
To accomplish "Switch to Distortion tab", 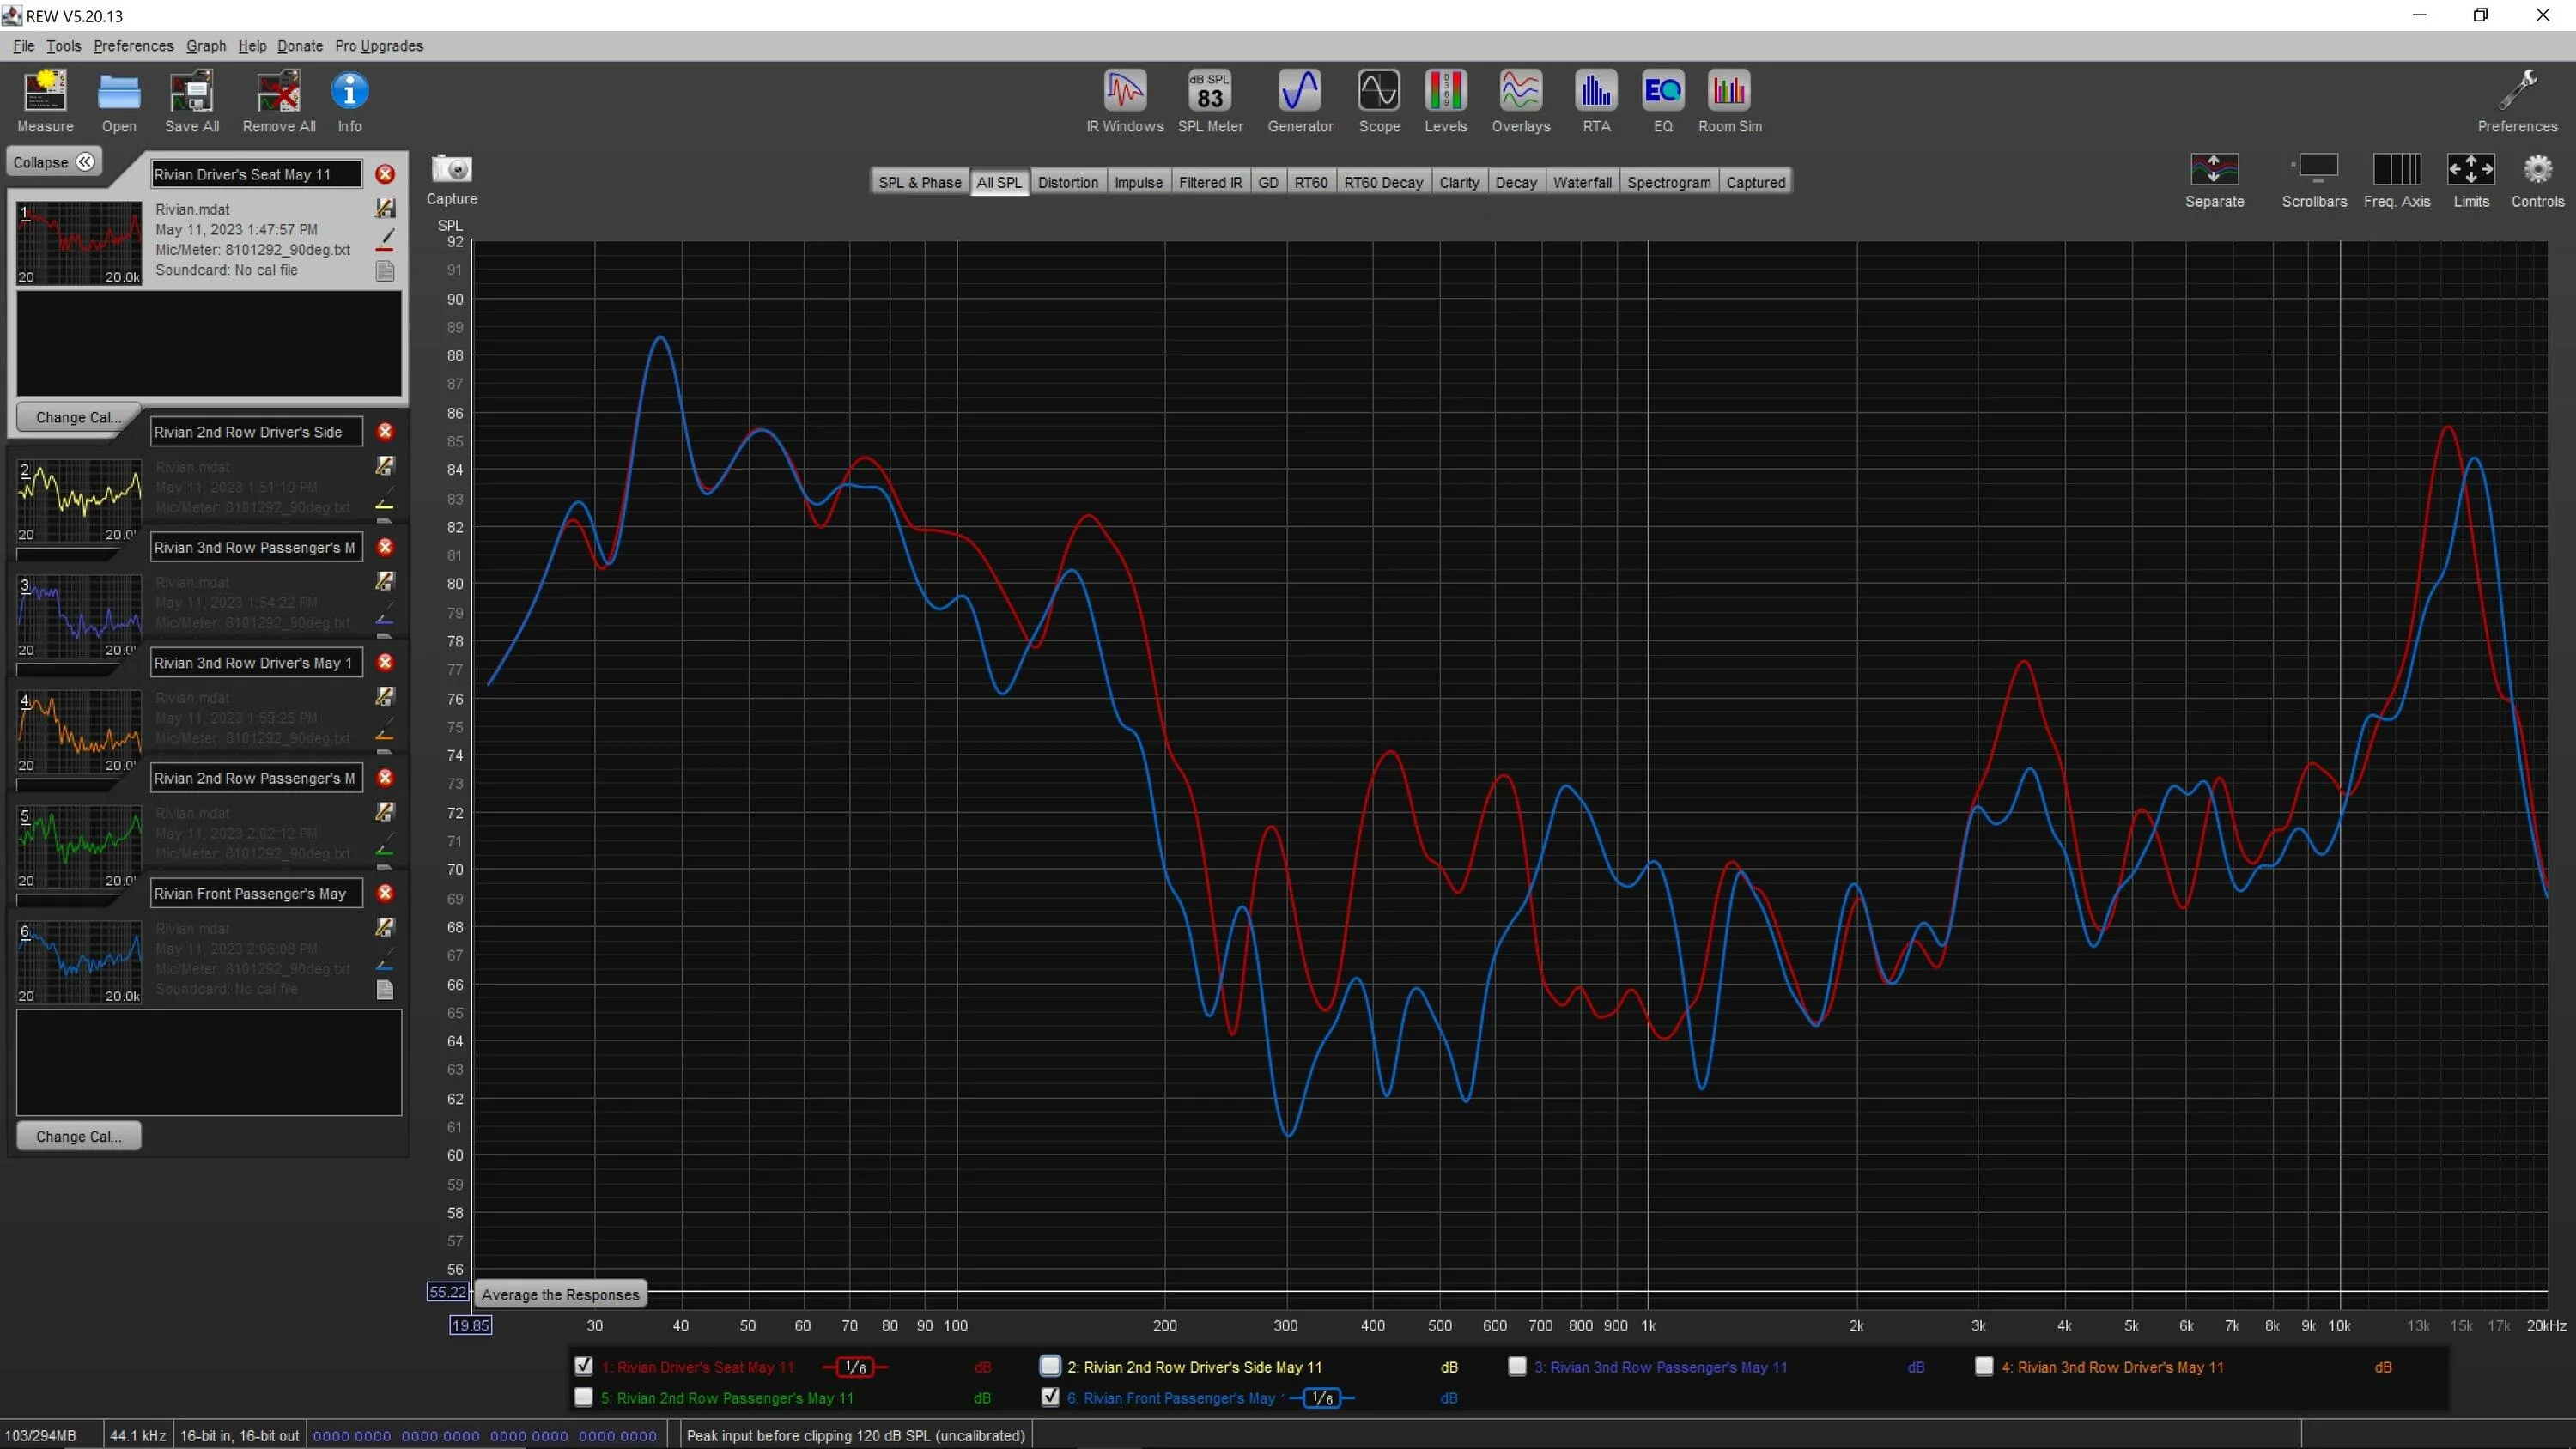I will (x=1068, y=182).
